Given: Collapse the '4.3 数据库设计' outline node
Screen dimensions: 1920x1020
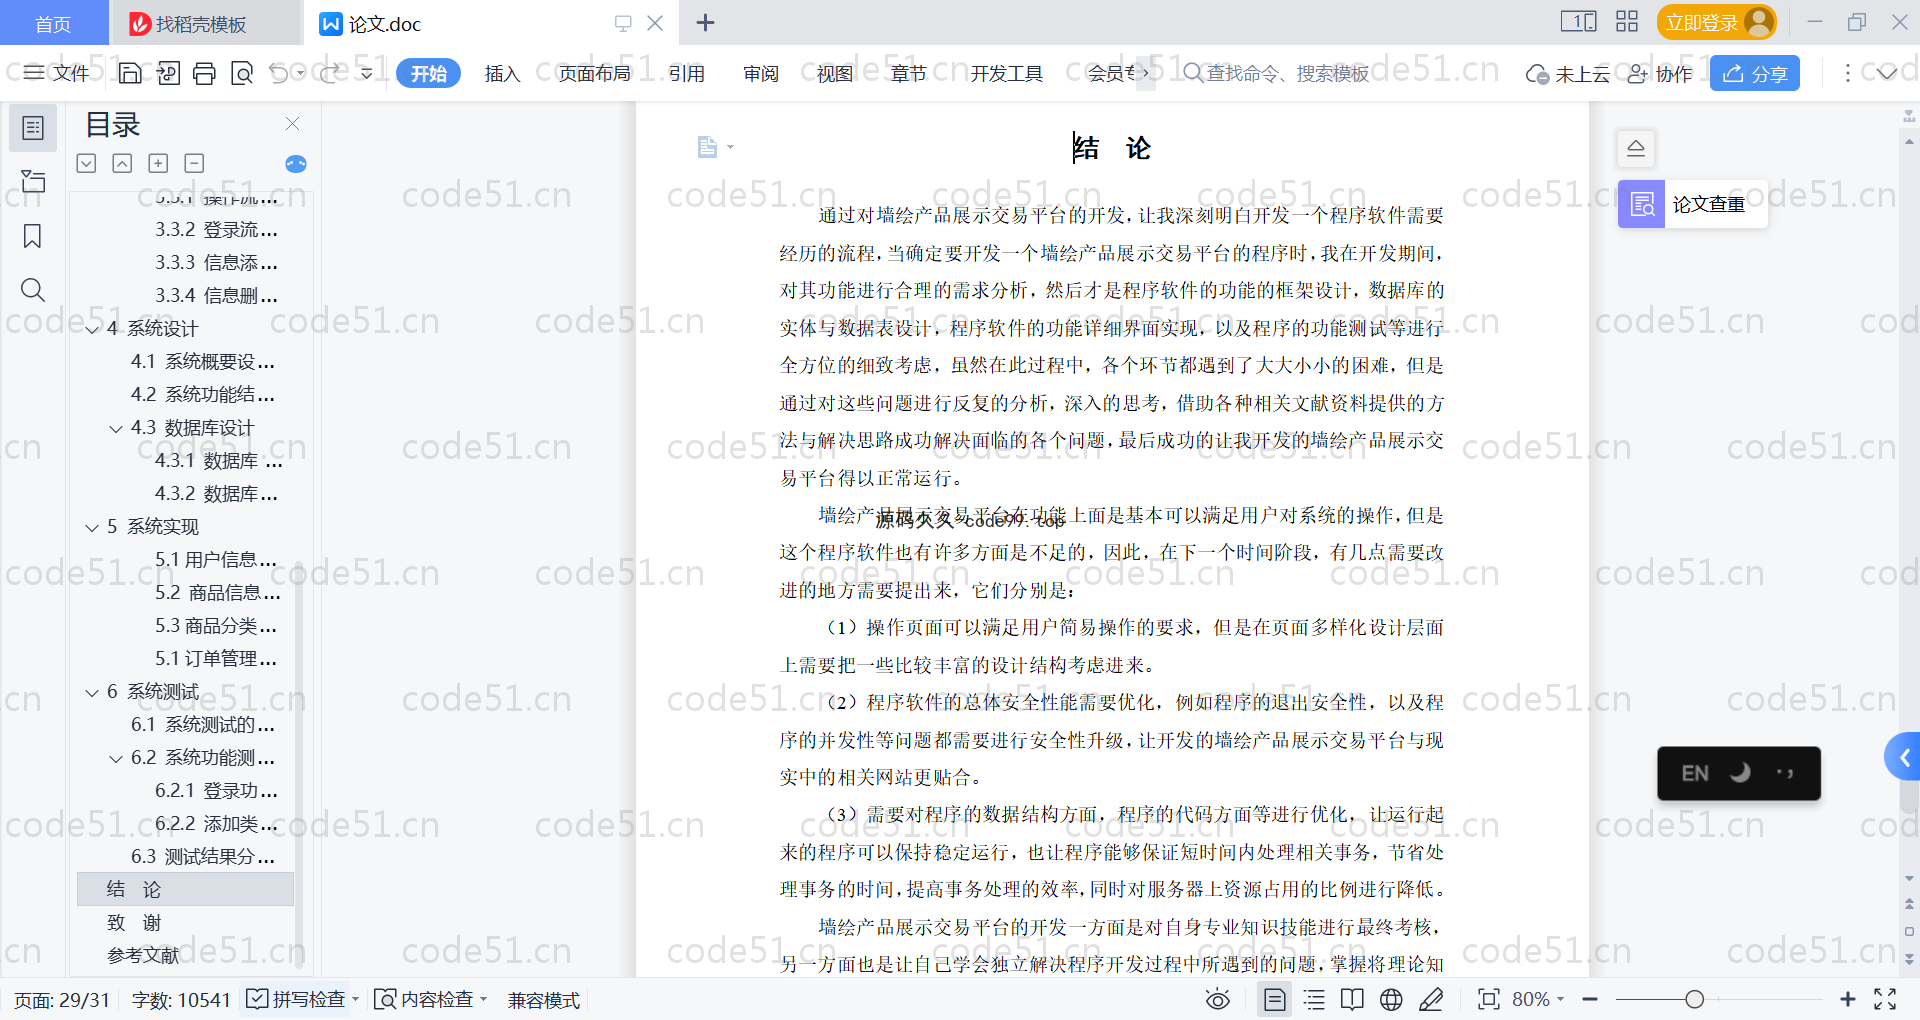Looking at the screenshot, I should coord(116,428).
